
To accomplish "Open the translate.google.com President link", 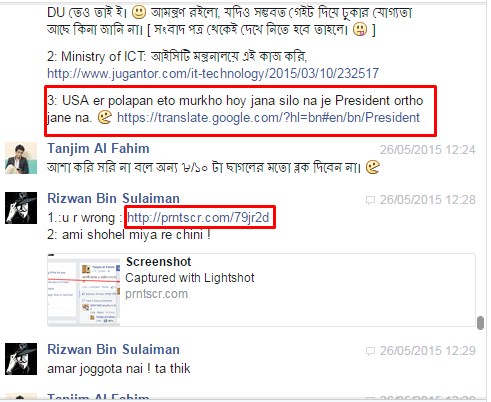I will pos(268,118).
